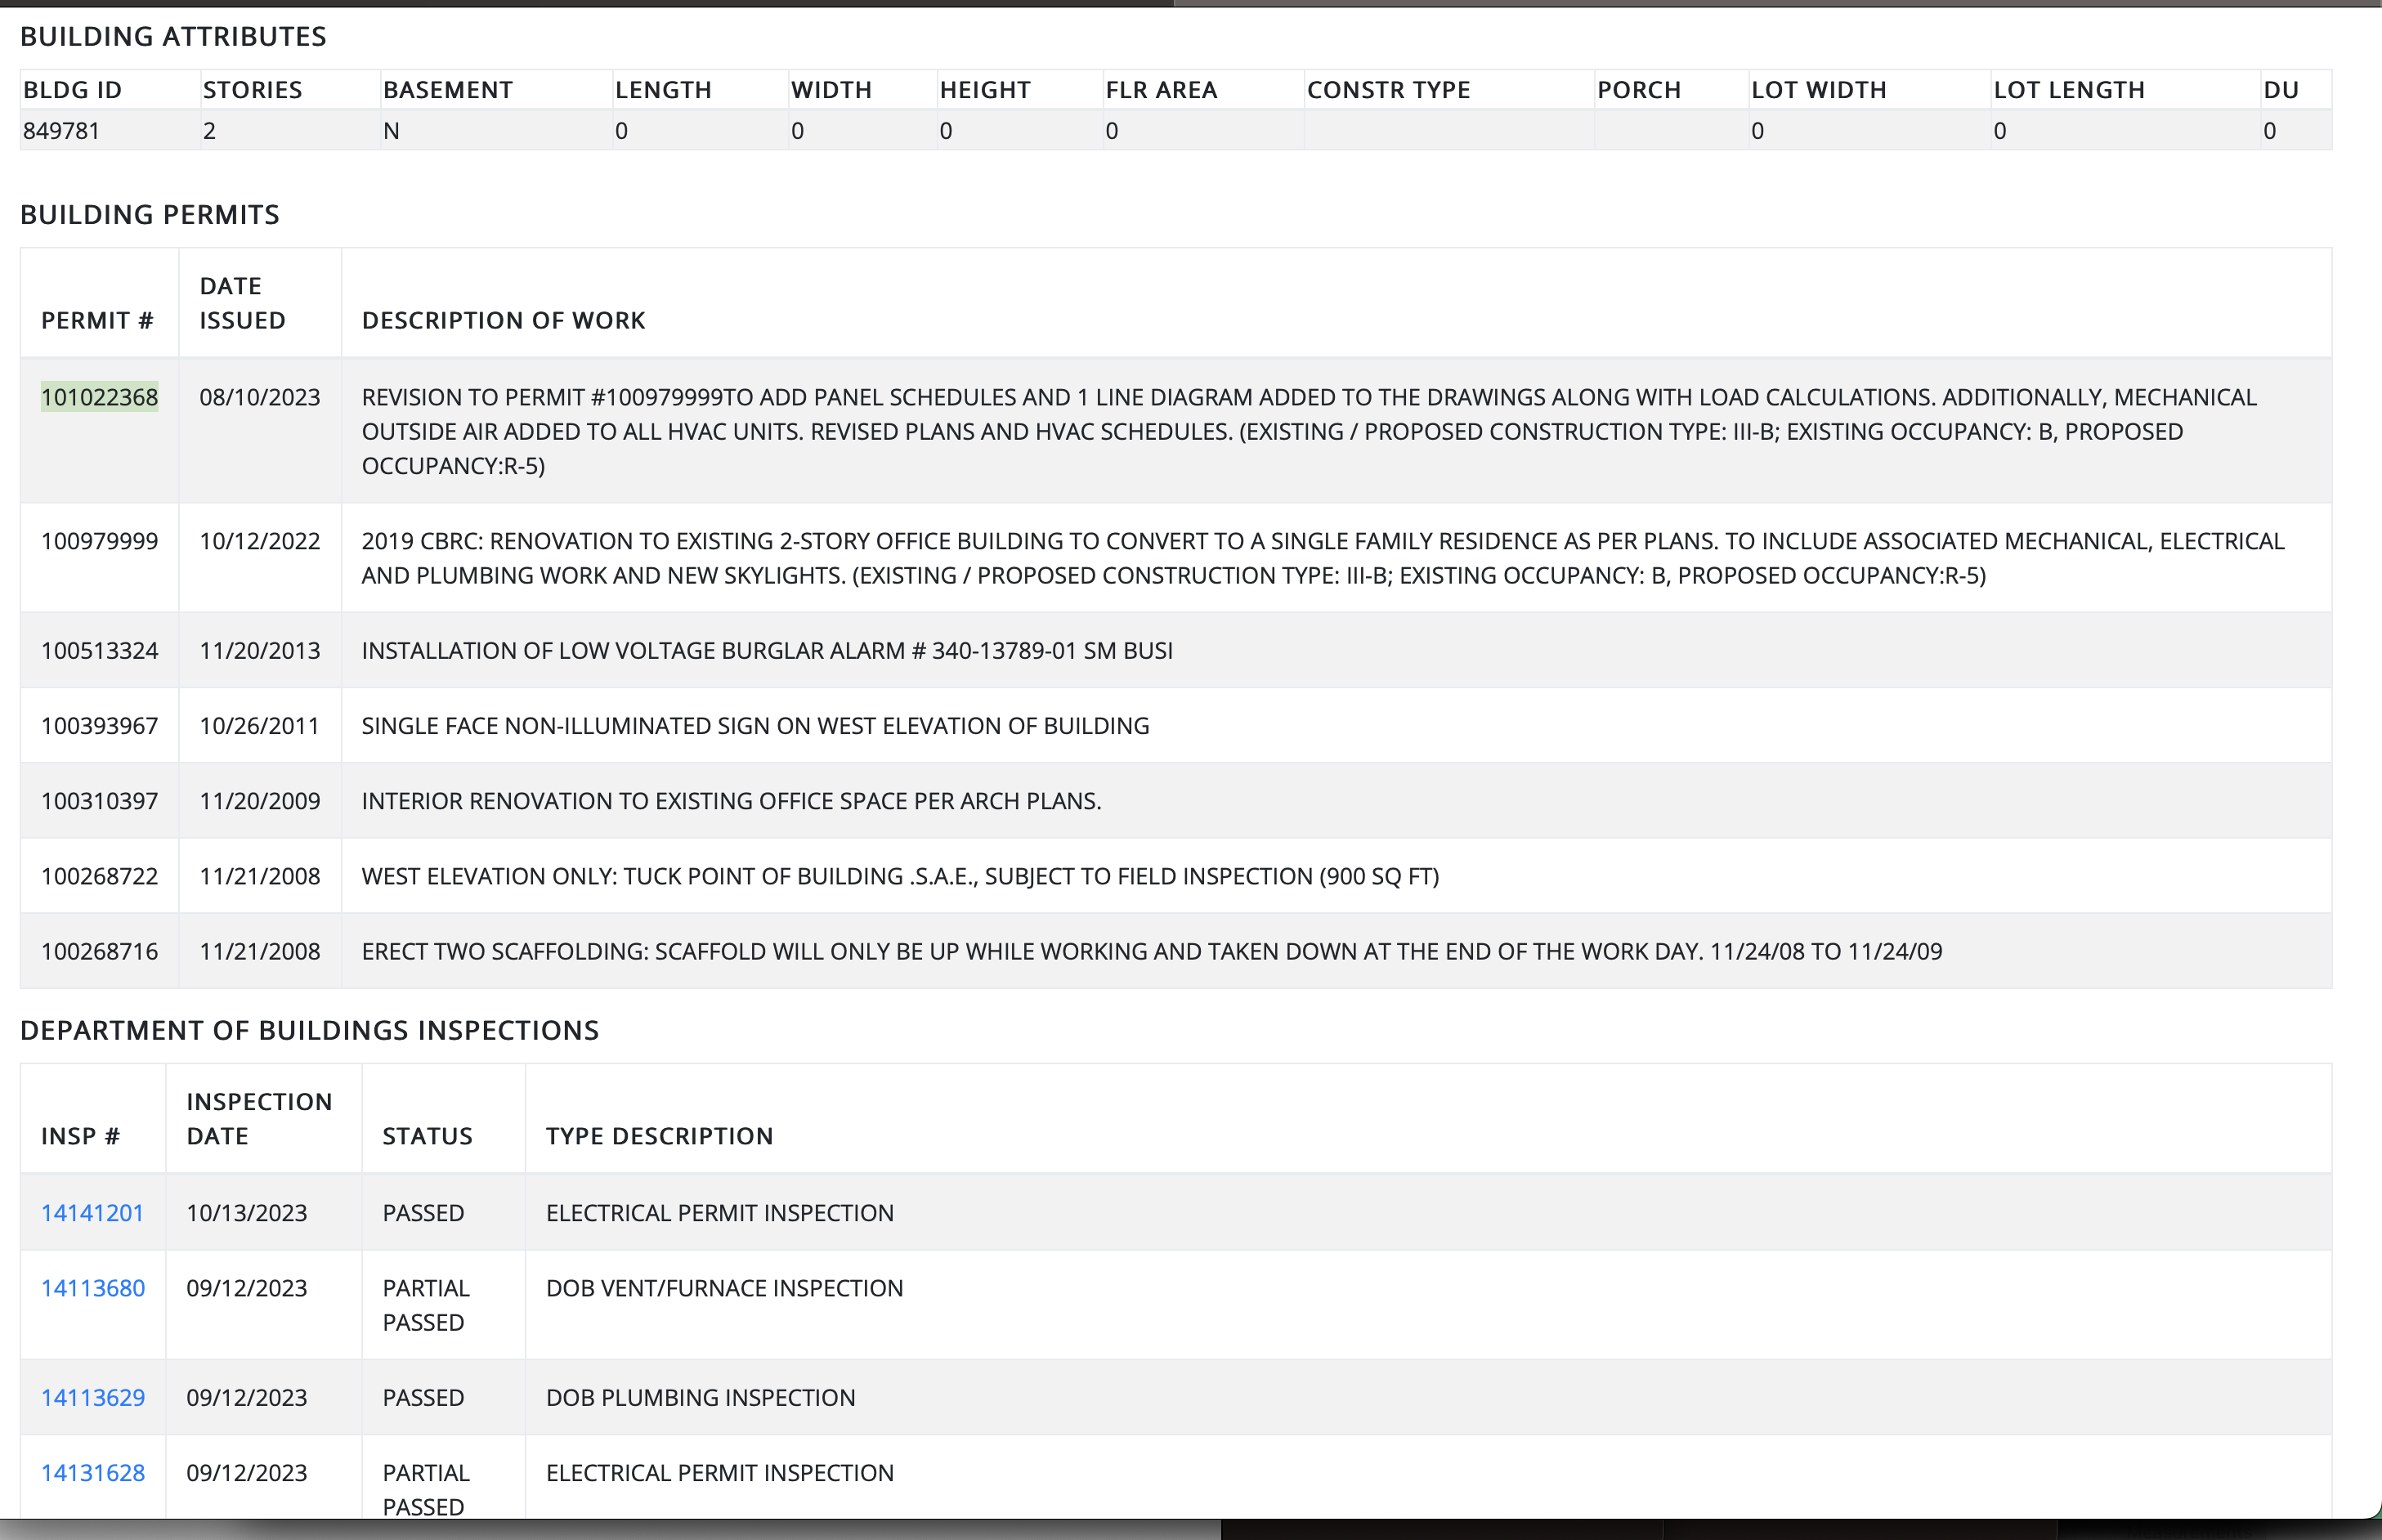
Task: Click permit number 100268722
Action: tap(99, 876)
